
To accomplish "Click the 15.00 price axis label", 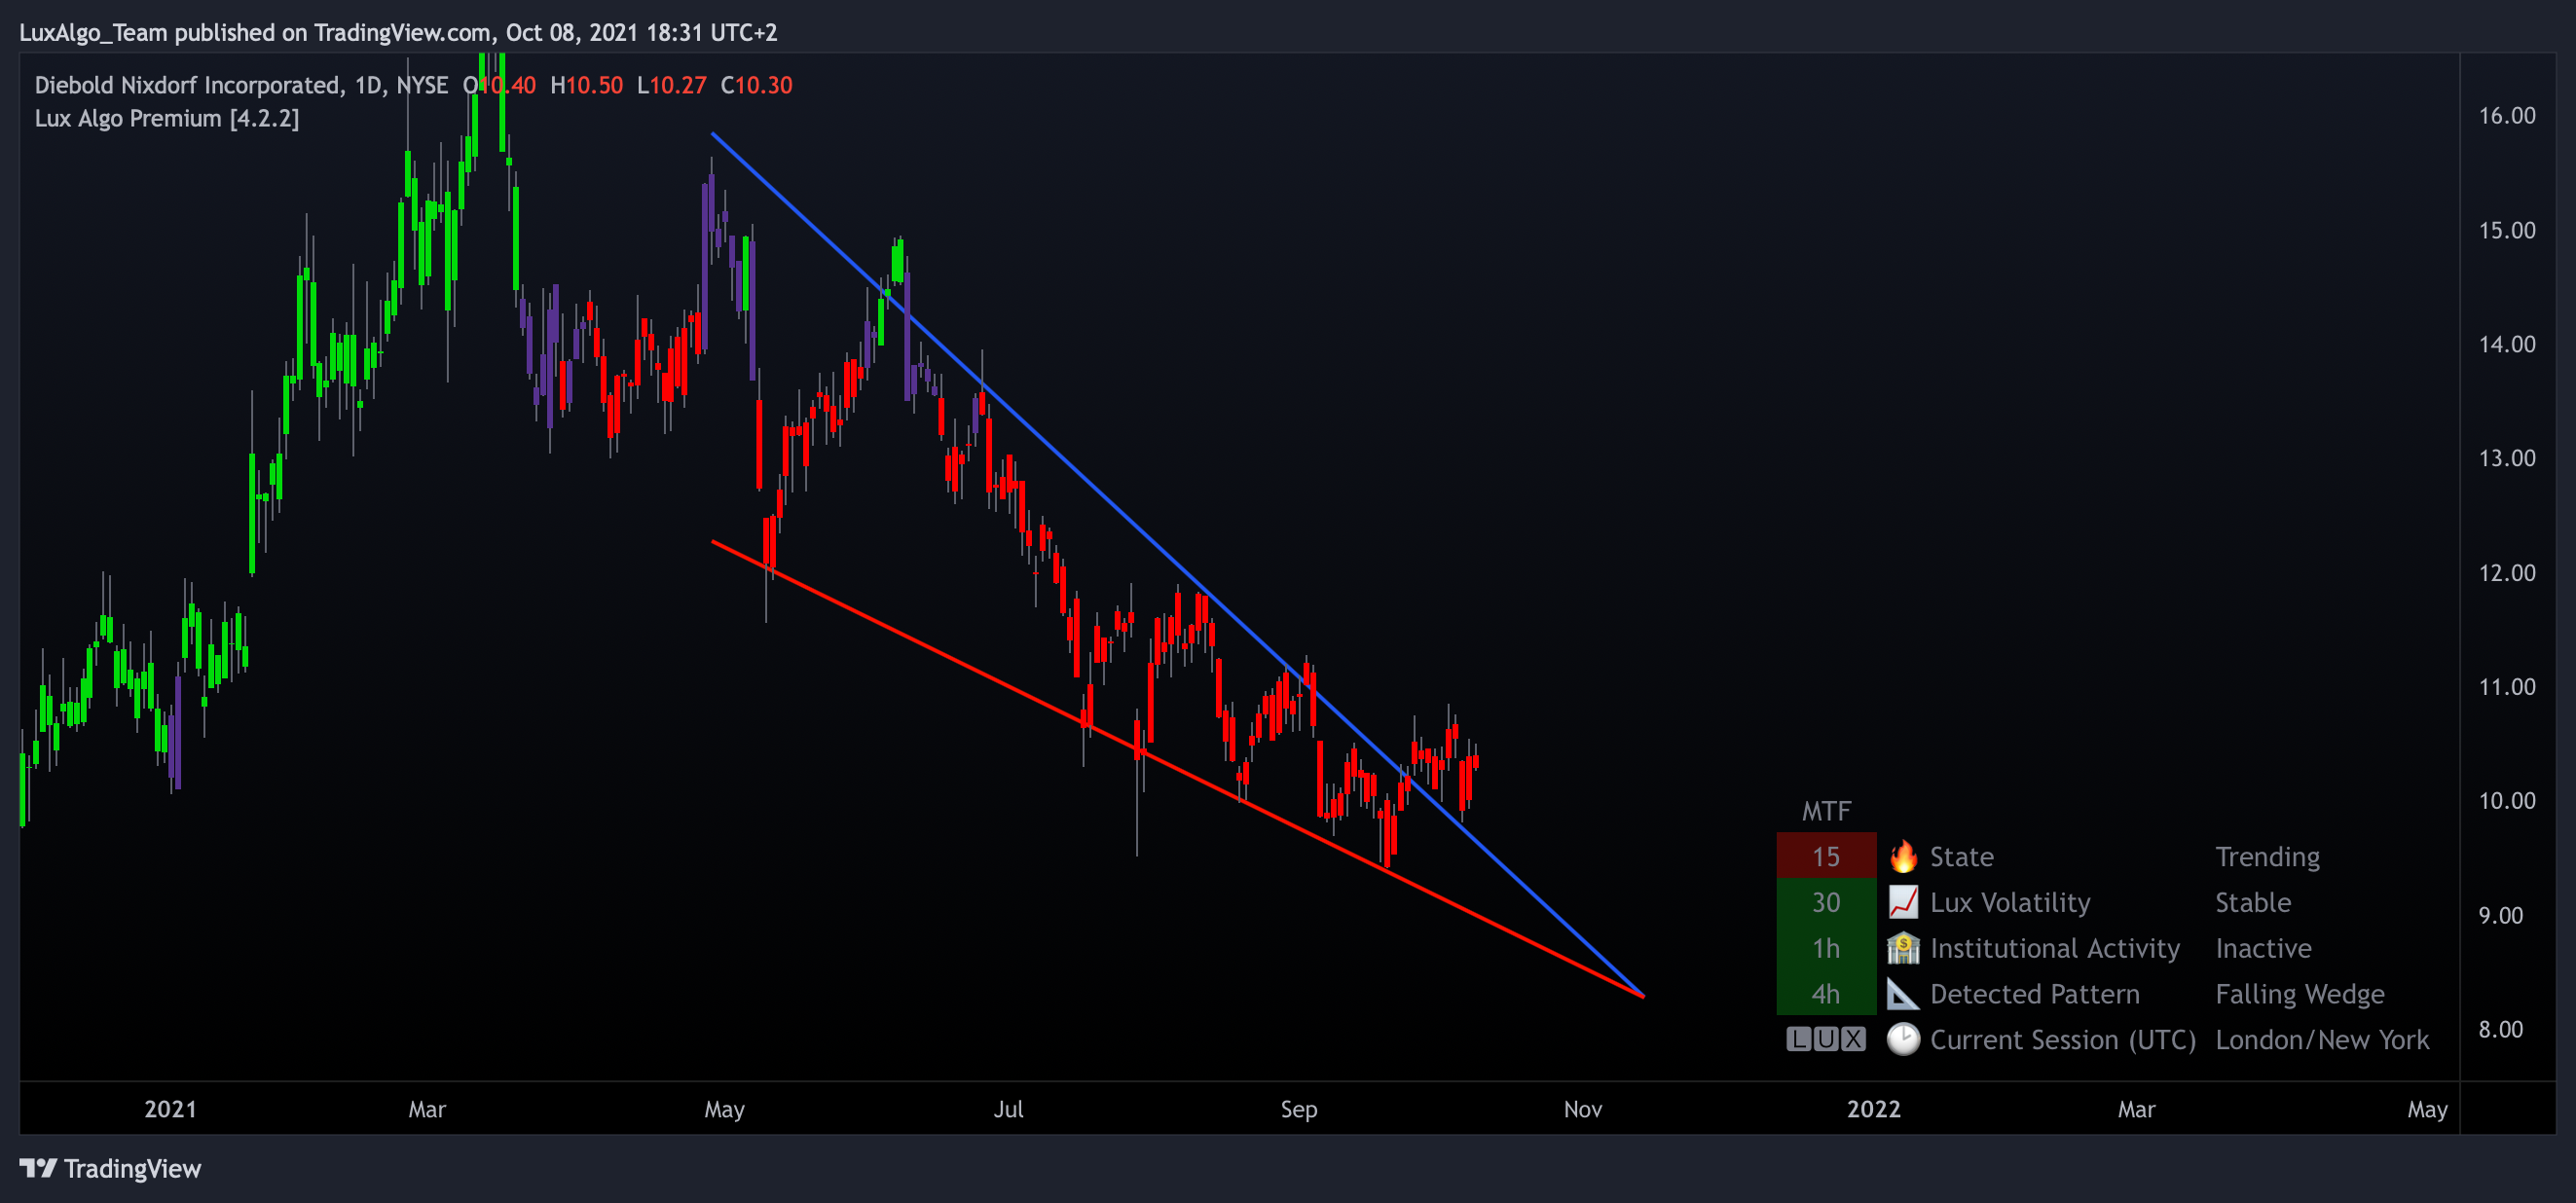I will [2506, 230].
